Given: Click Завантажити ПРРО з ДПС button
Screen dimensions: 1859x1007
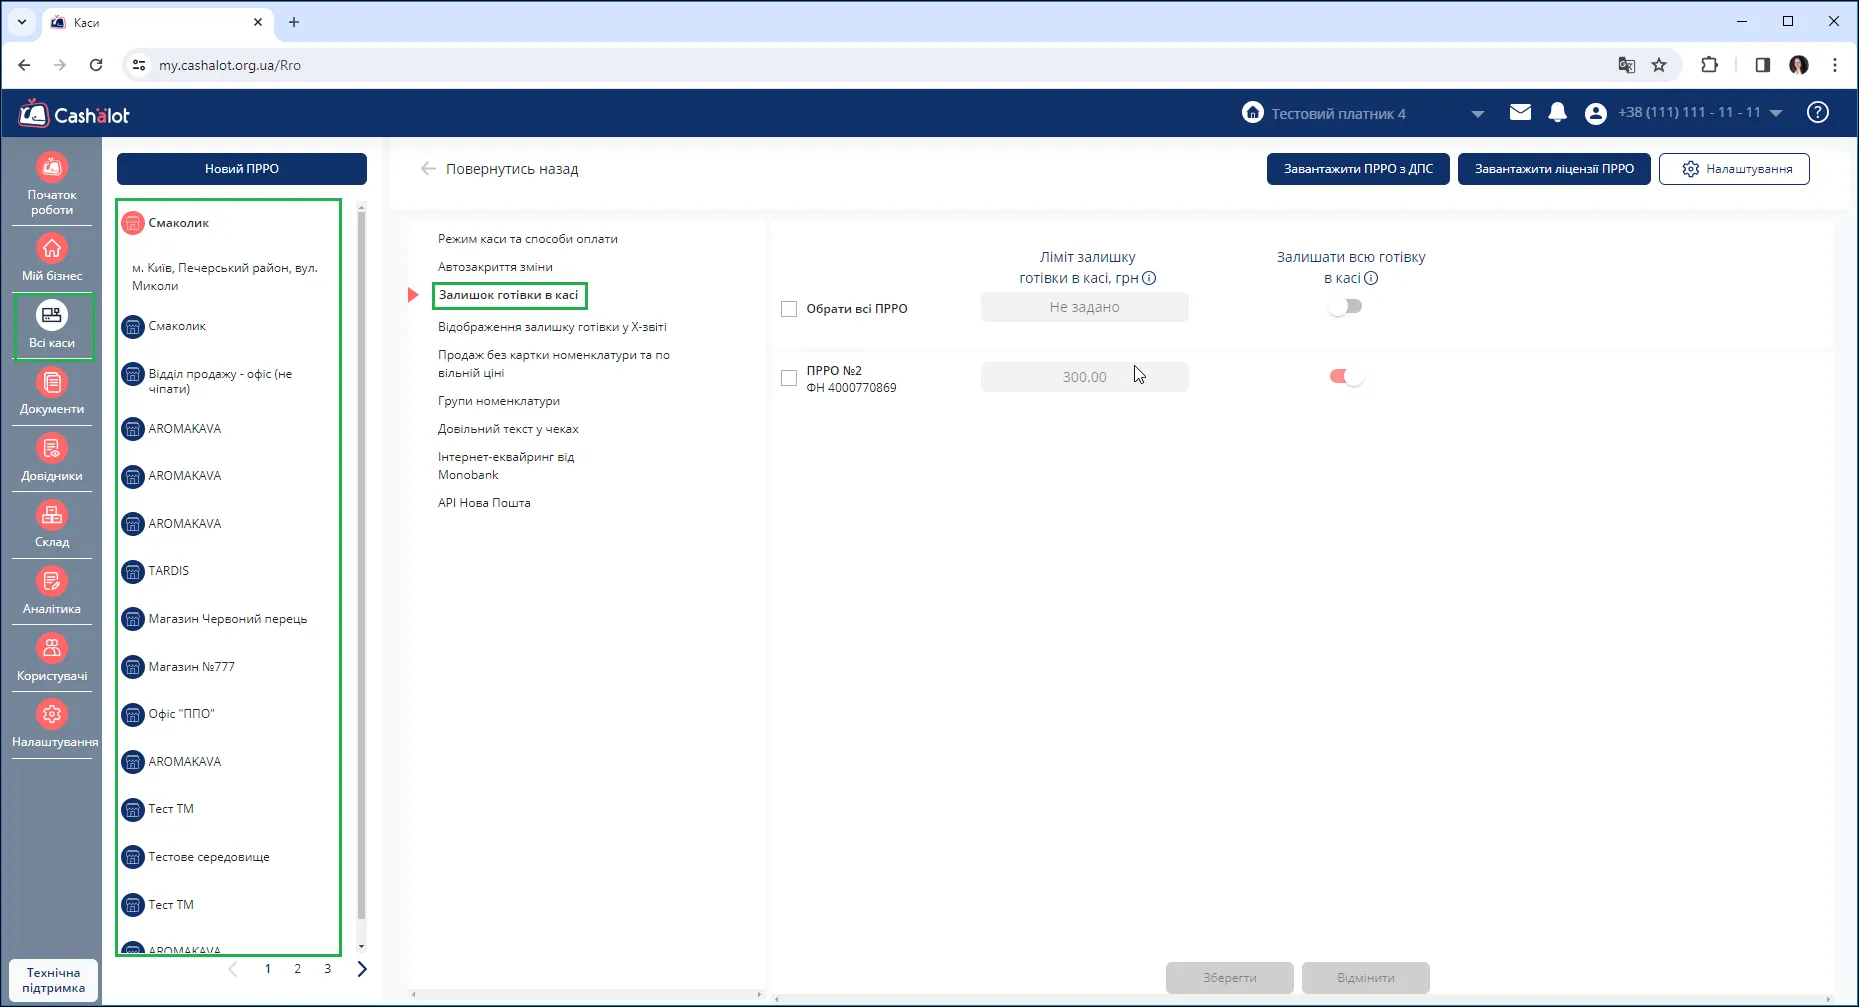Looking at the screenshot, I should [1358, 169].
